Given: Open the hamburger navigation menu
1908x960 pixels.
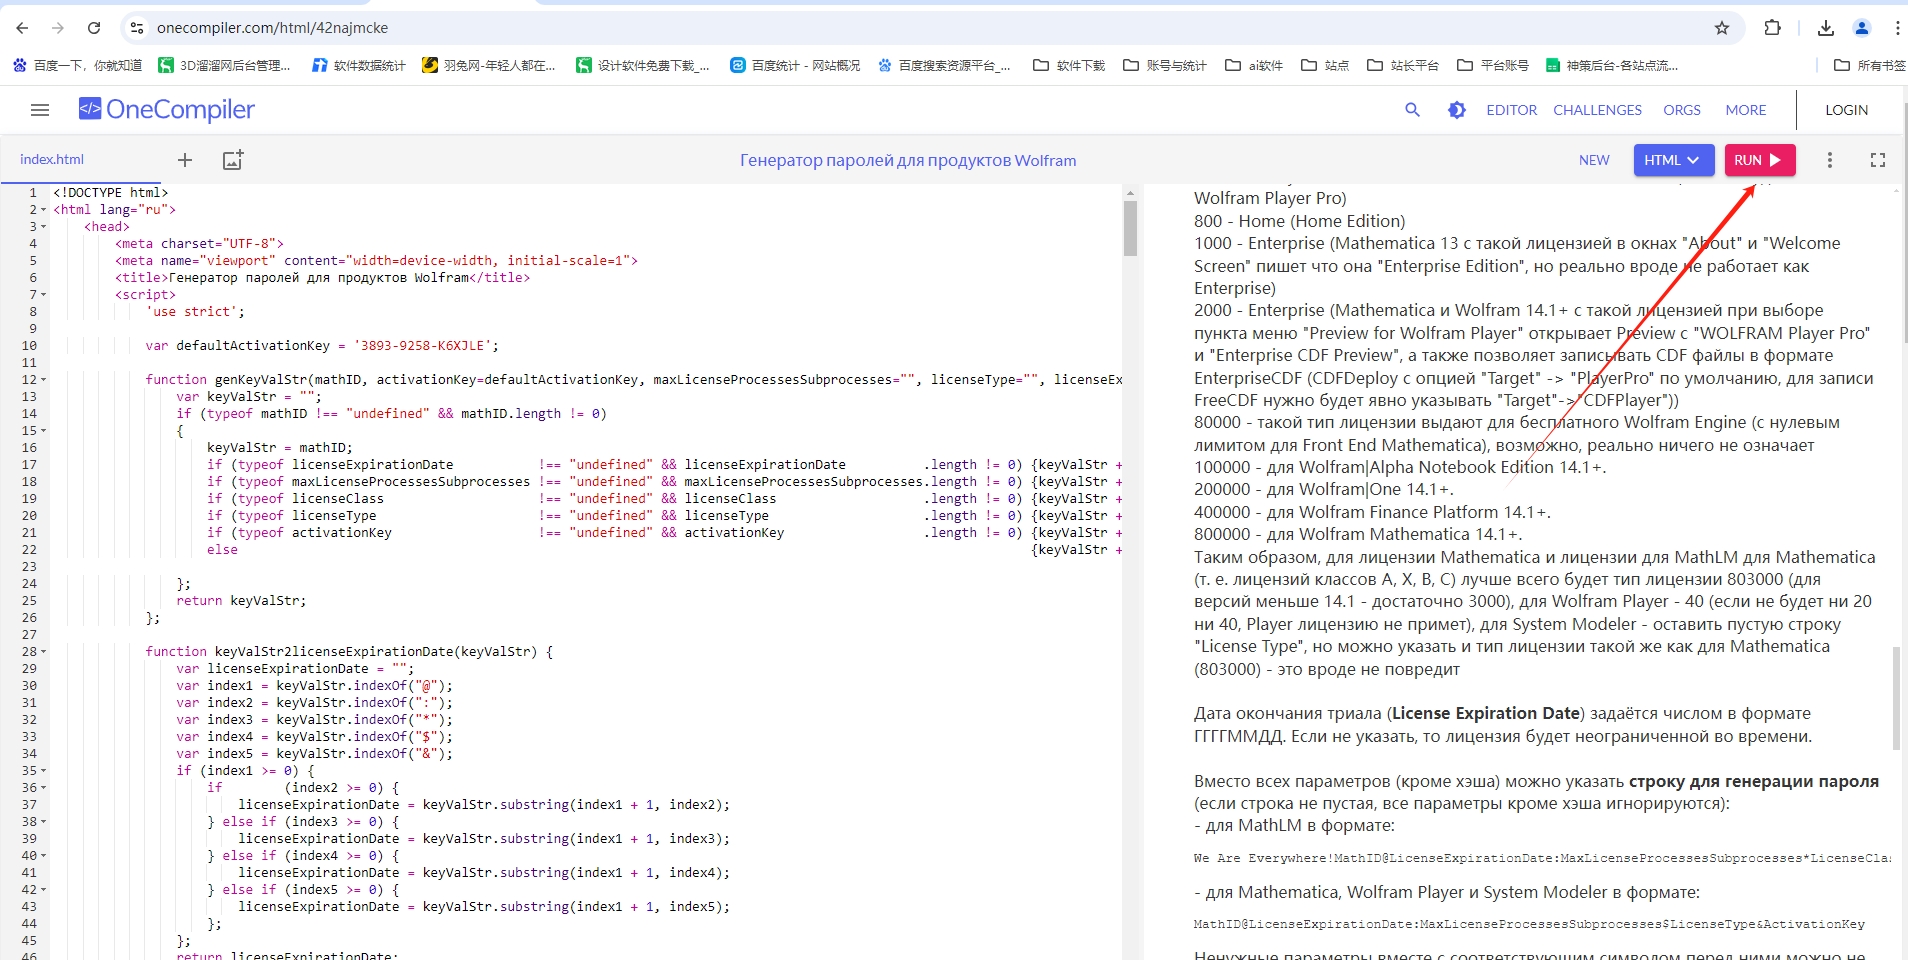Looking at the screenshot, I should (x=39, y=110).
